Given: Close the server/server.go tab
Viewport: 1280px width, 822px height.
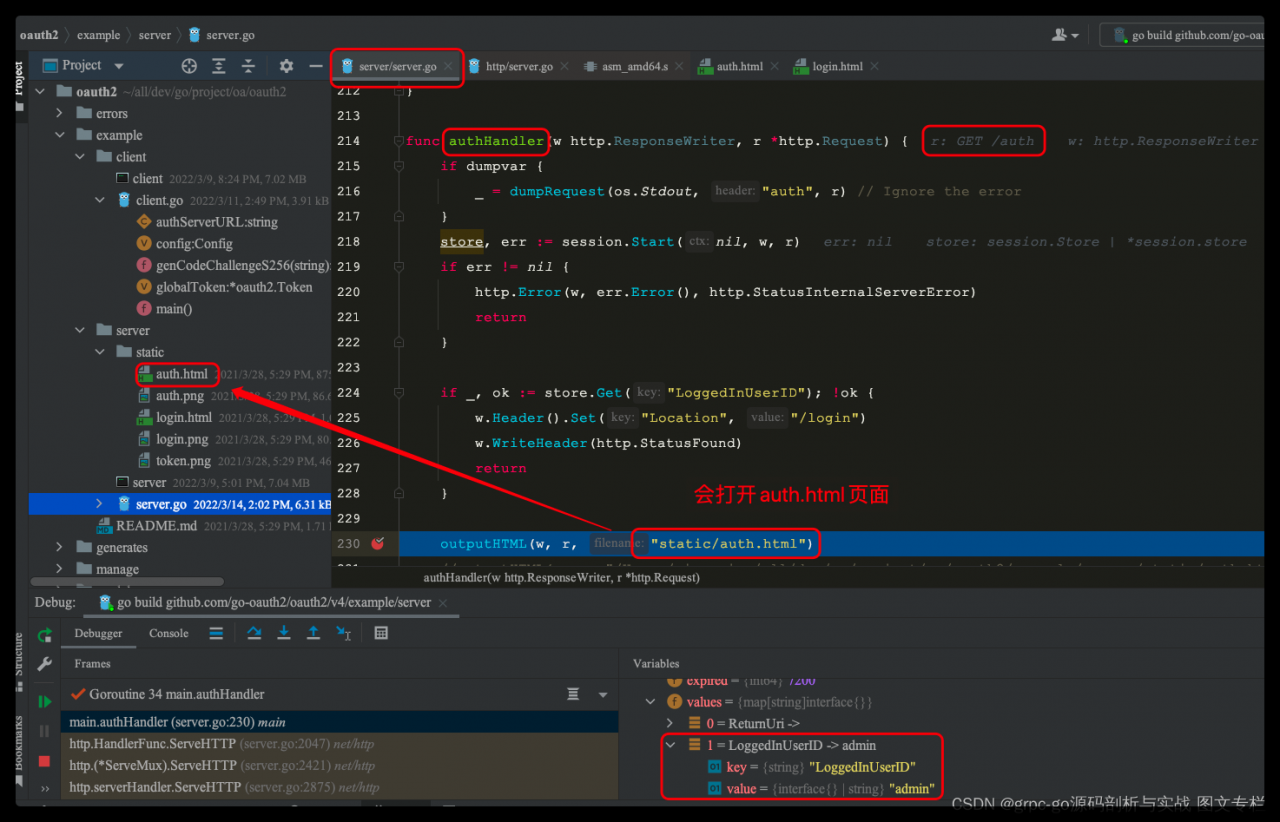Looking at the screenshot, I should (x=449, y=67).
